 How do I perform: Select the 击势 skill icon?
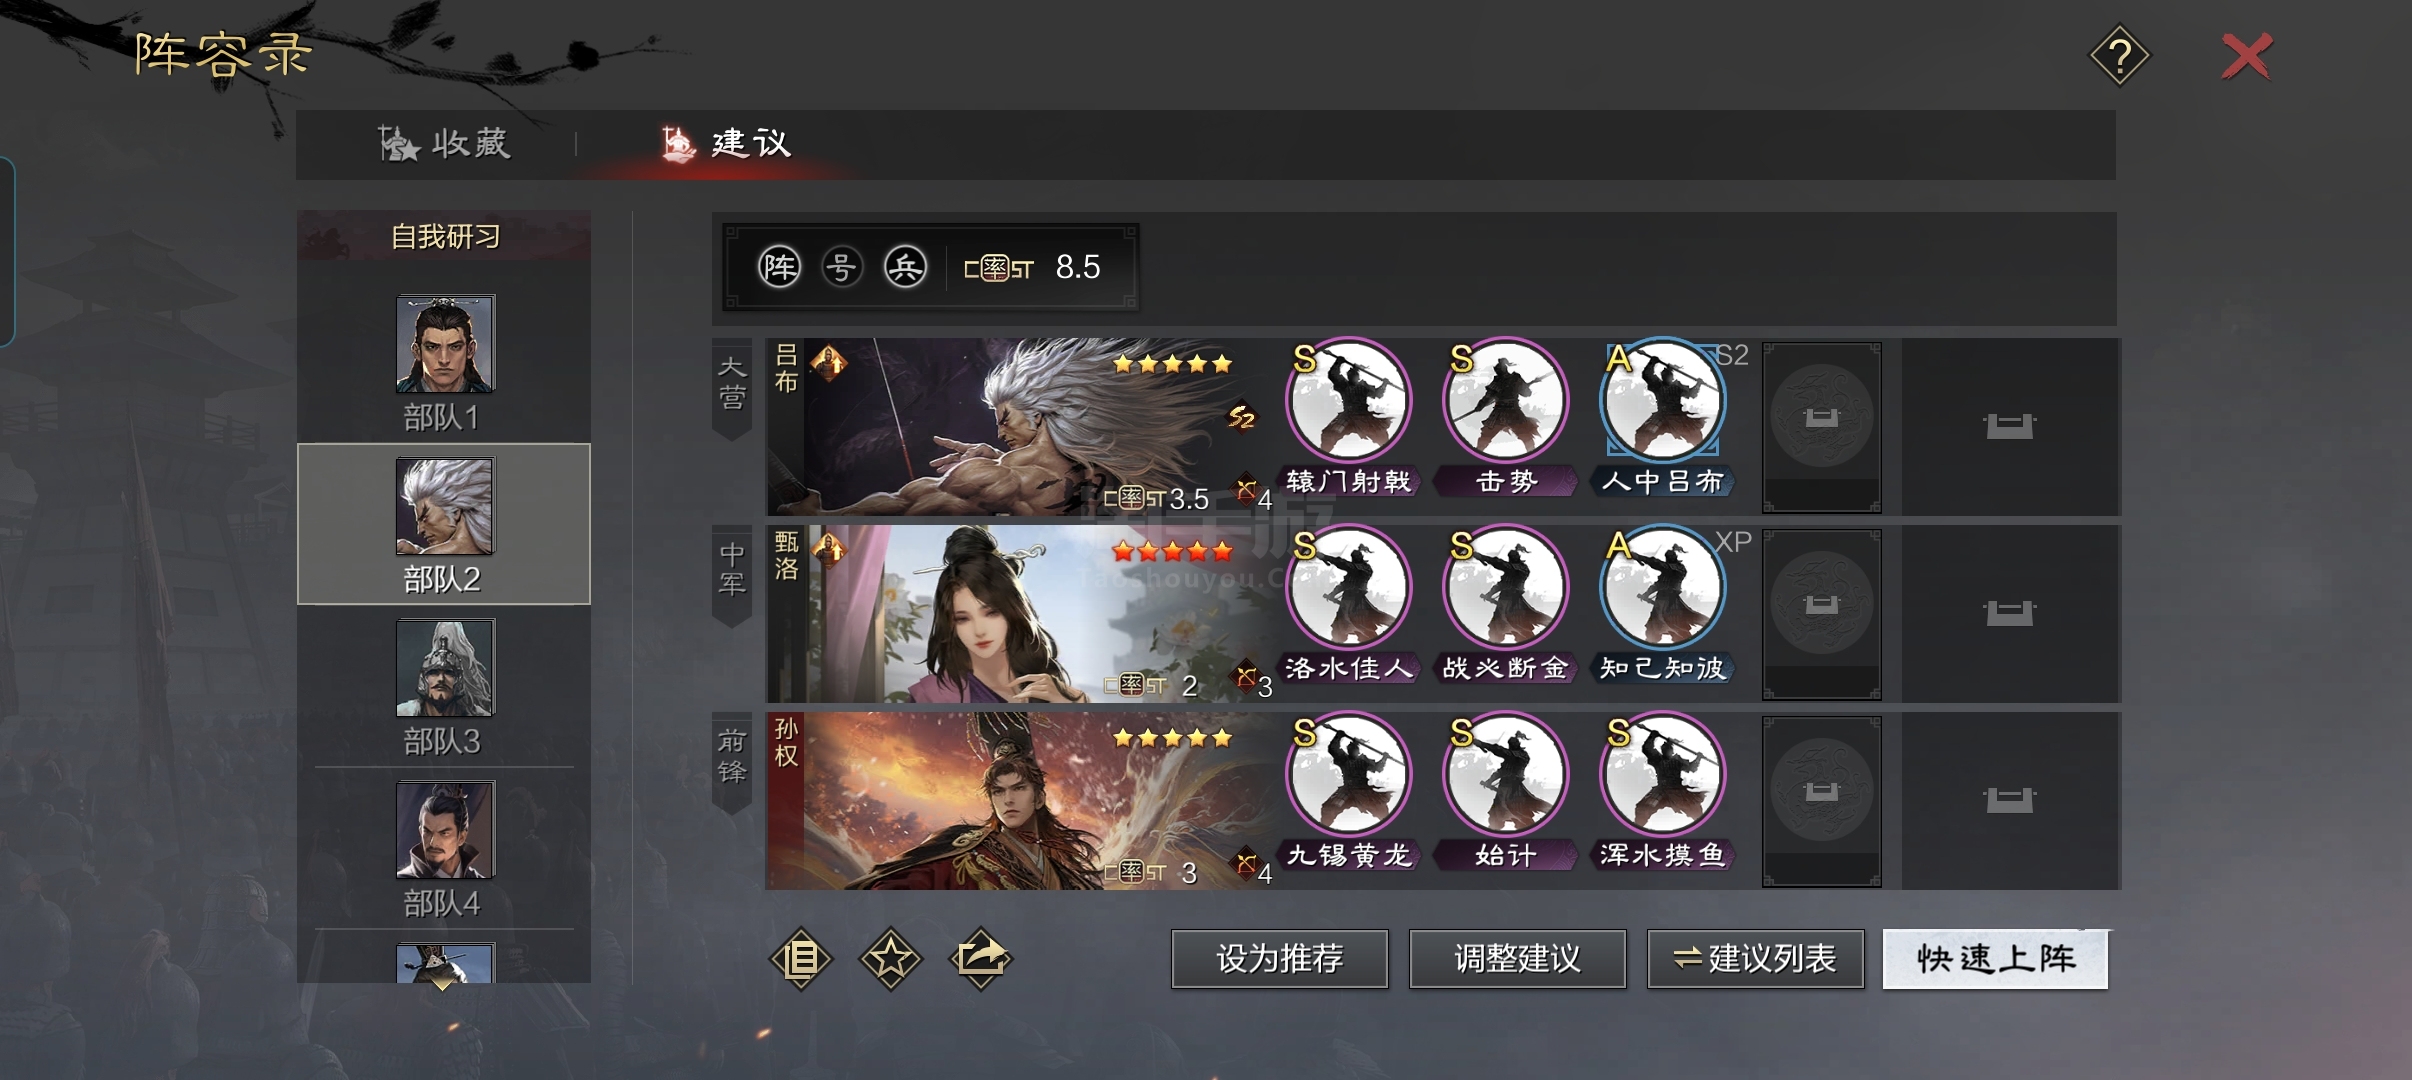[1505, 402]
